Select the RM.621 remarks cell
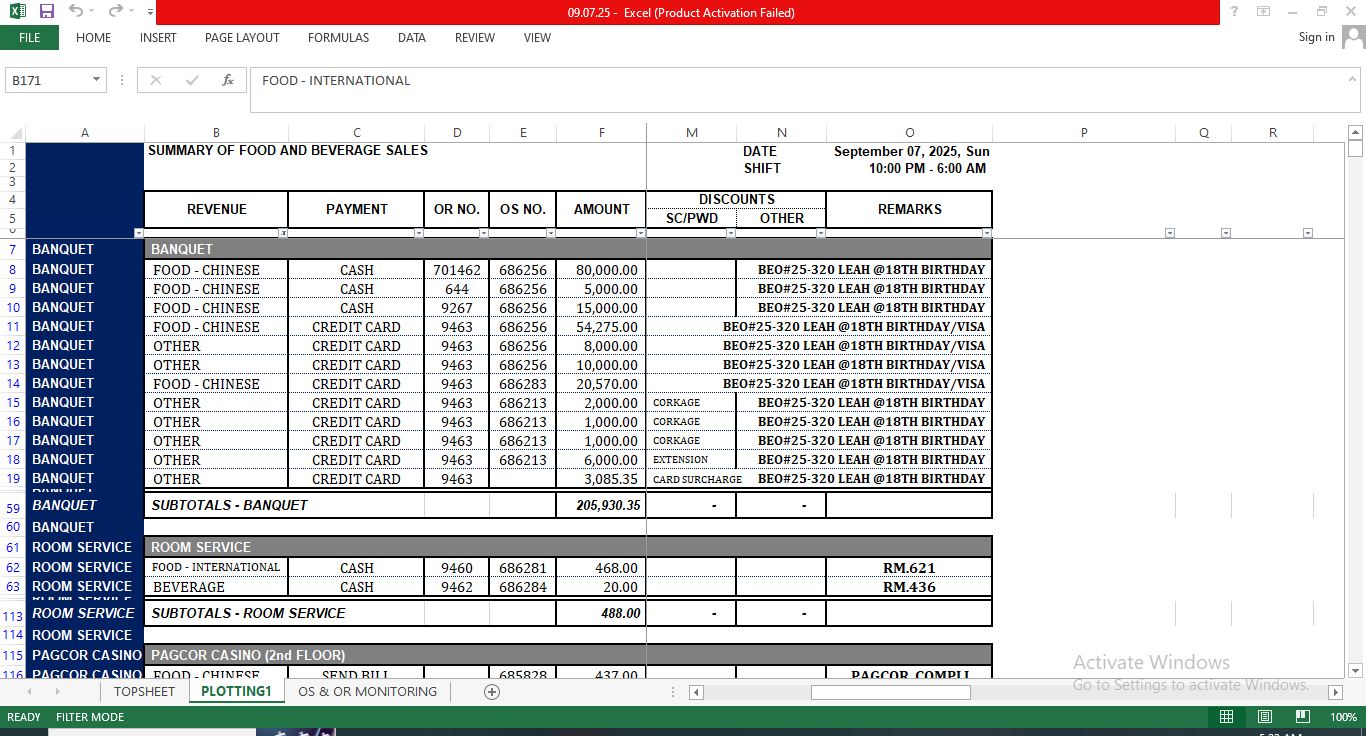Screen dimensions: 1366x736 tap(909, 568)
